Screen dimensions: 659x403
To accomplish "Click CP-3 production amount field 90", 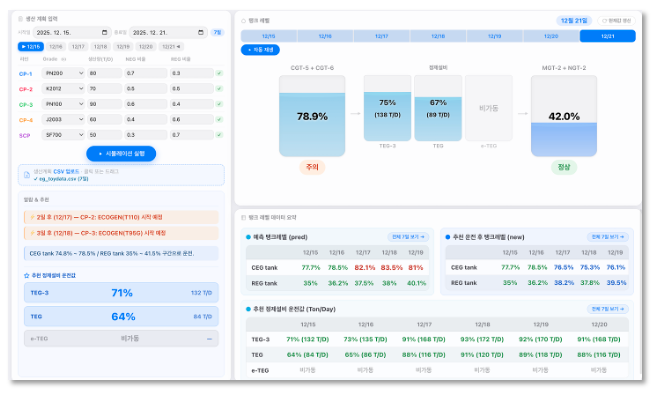I will tap(105, 104).
